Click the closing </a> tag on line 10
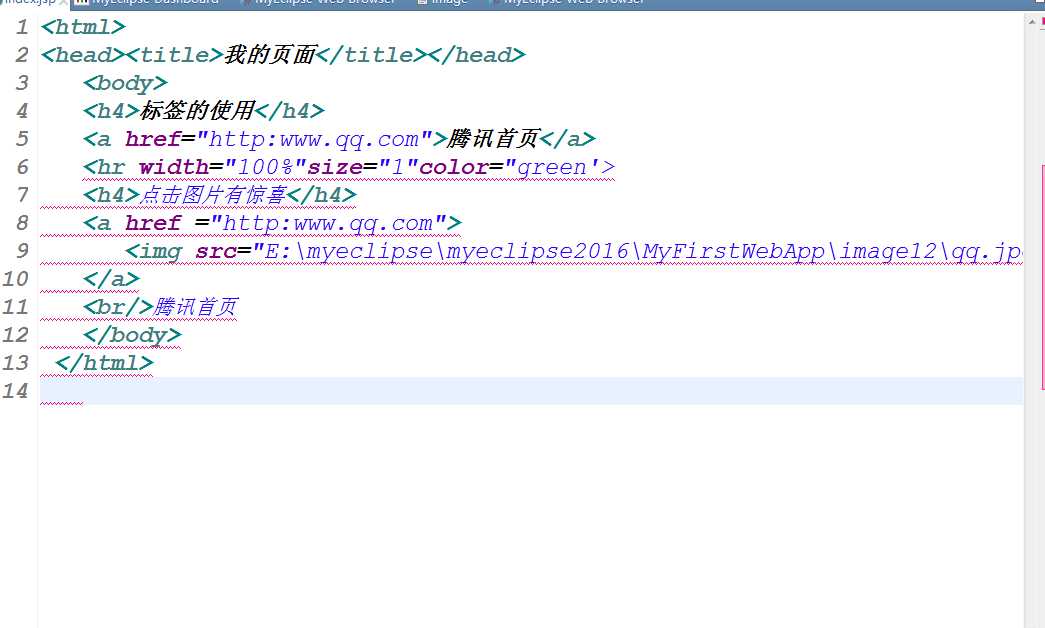This screenshot has height=628, width=1045. 111,279
